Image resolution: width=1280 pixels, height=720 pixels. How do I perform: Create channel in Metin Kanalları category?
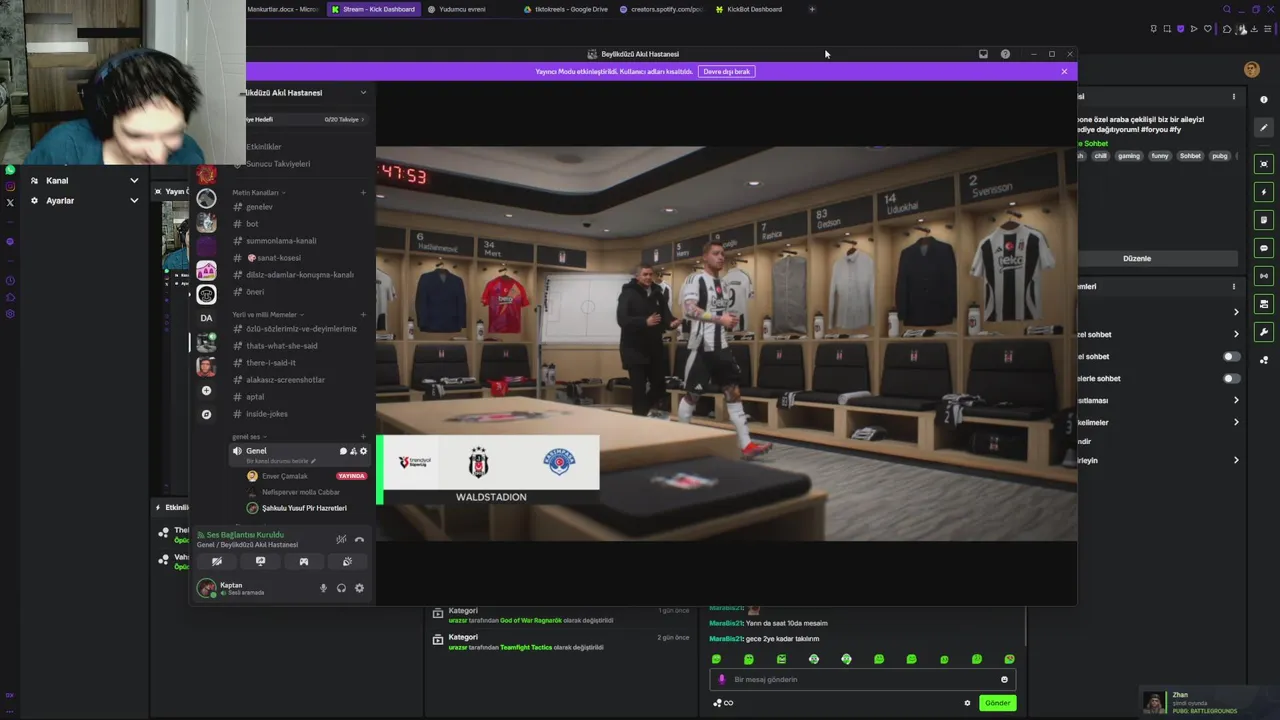pyautogui.click(x=363, y=192)
